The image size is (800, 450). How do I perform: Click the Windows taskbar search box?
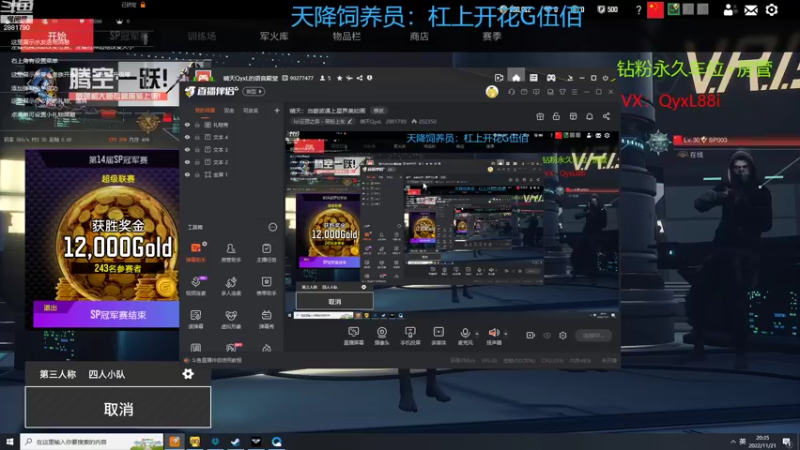pos(92,441)
